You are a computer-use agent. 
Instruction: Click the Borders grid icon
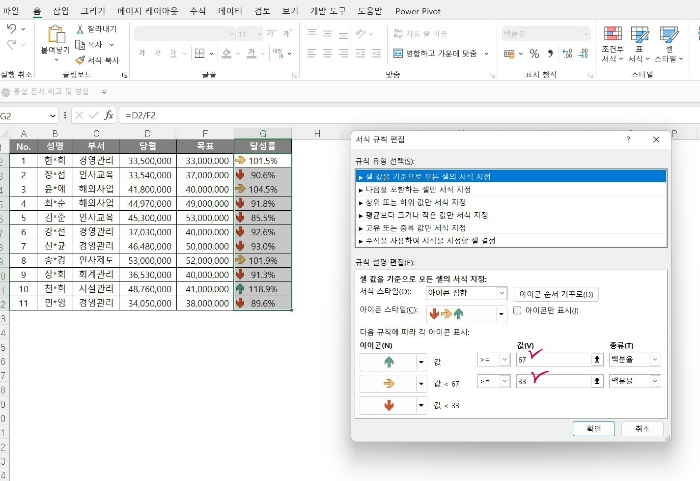pos(200,54)
